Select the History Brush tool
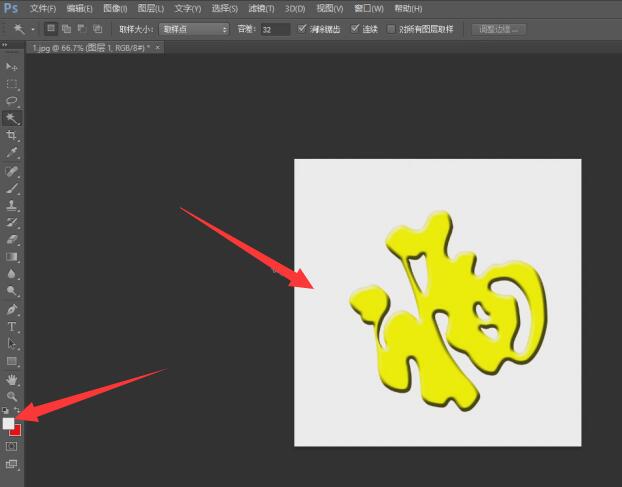Screen dimensions: 622x487 coord(12,222)
